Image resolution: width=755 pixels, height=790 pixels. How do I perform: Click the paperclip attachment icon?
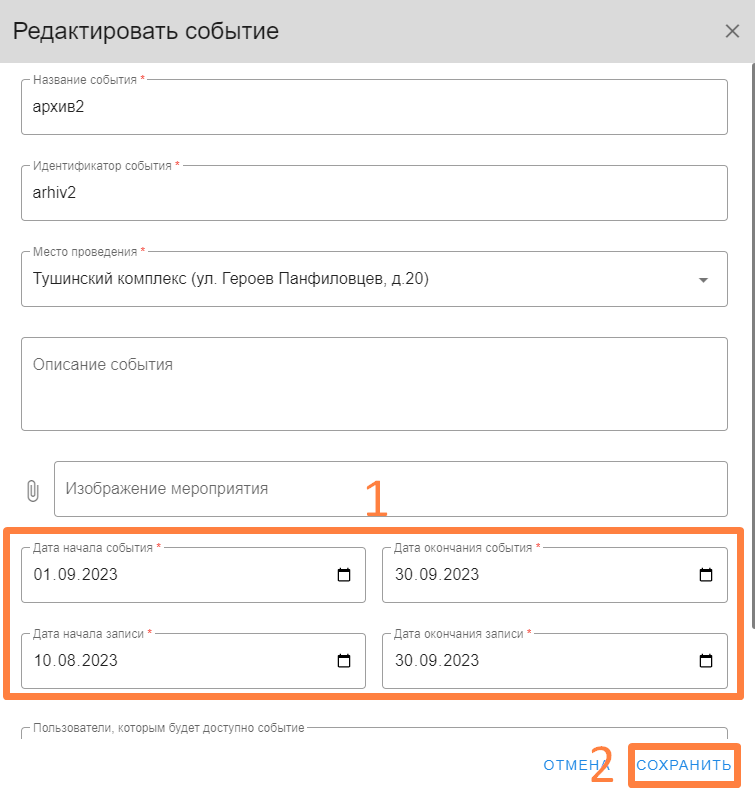click(32, 491)
